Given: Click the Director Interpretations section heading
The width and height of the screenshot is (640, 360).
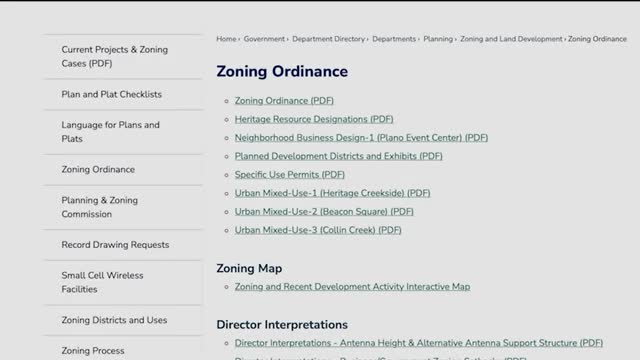Looking at the screenshot, I should pyautogui.click(x=282, y=325).
